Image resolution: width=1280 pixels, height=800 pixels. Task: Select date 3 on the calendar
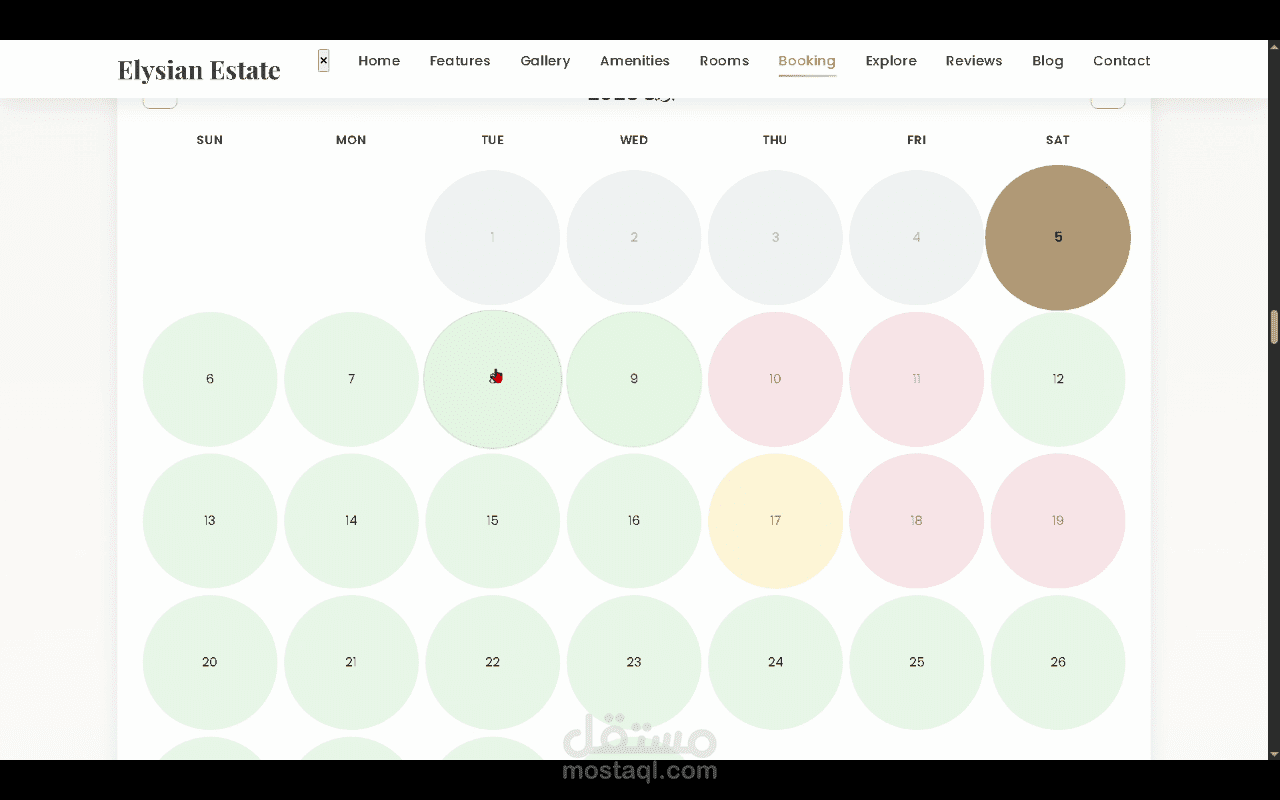pyautogui.click(x=775, y=237)
